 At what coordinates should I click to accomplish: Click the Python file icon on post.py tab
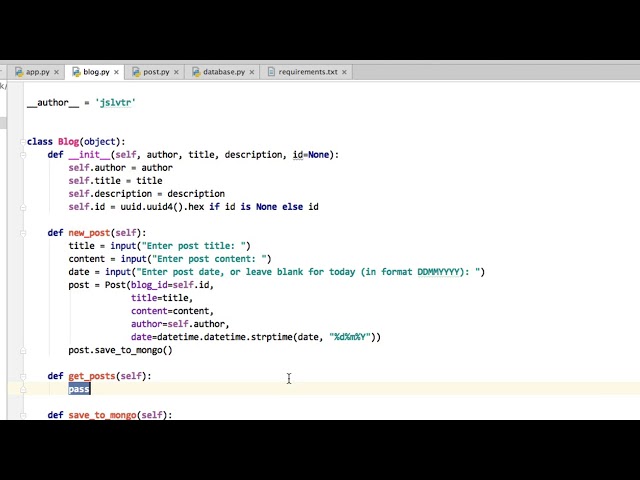(136, 72)
